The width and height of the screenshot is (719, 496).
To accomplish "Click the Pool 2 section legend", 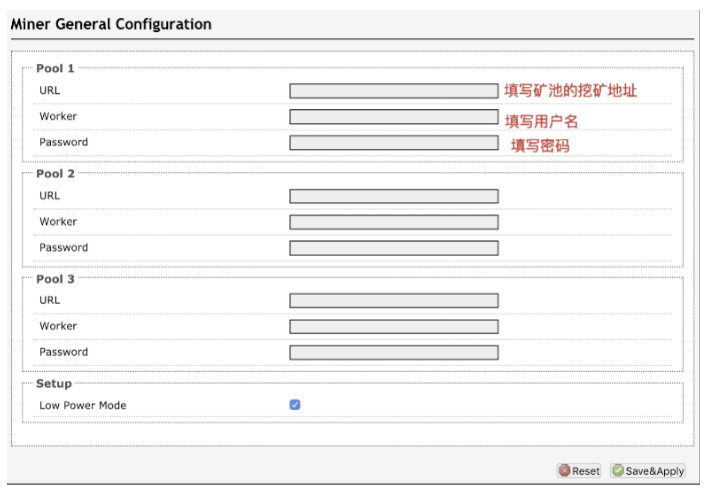I will [x=55, y=174].
